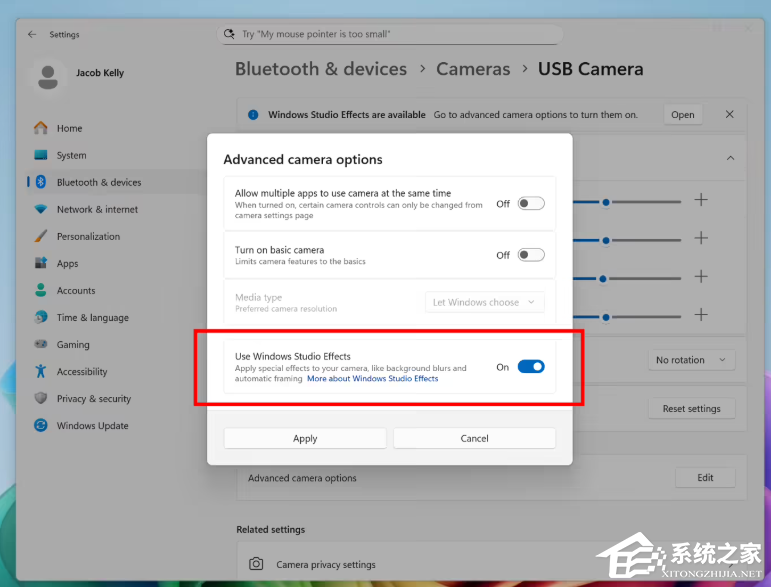
Task: Click the Settings search box
Action: pyautogui.click(x=390, y=34)
